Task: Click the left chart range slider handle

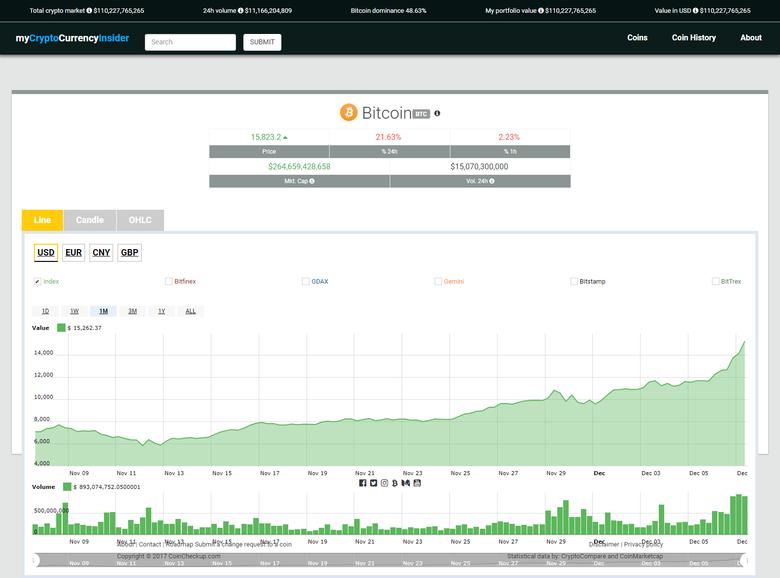Action: click(x=33, y=561)
